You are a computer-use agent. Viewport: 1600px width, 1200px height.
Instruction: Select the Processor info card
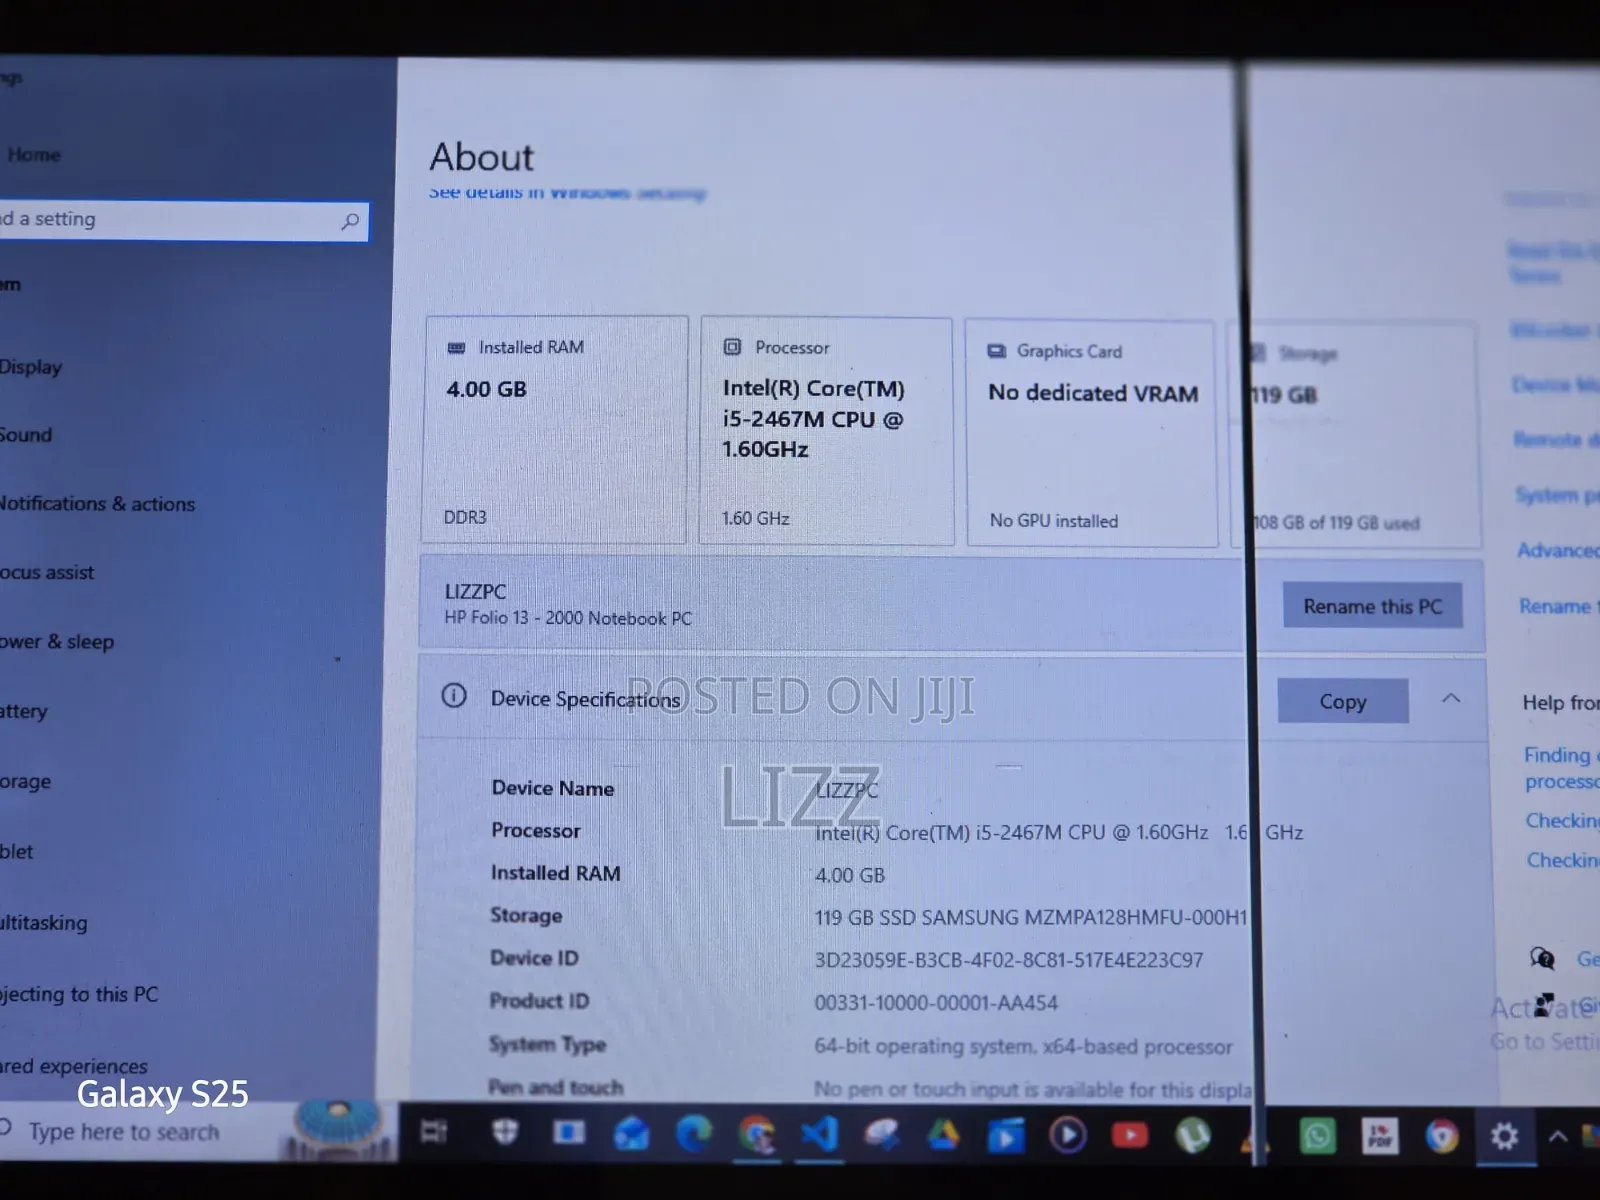pyautogui.click(x=826, y=431)
